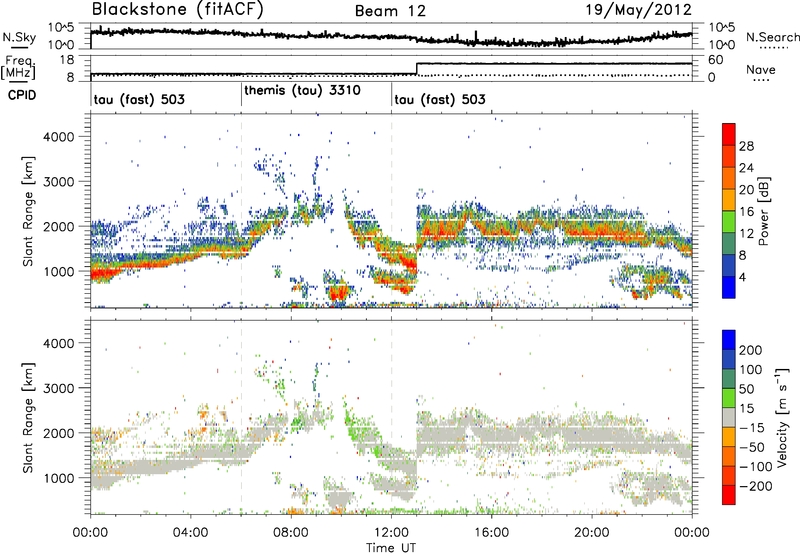Screen dimensions: 800x554
Task: Click the 'Freq. [MHz]' axis label
Action: 18,68
